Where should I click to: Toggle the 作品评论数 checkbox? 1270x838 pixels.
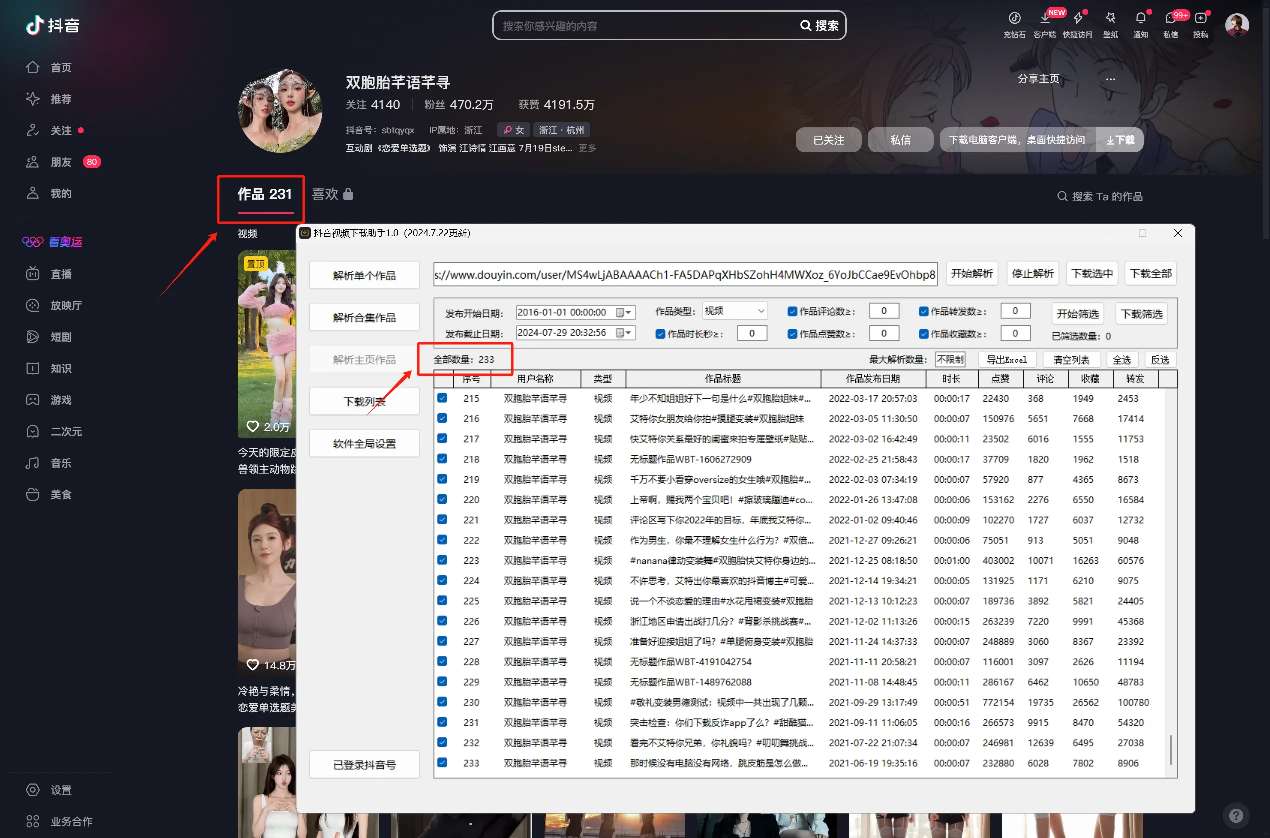(793, 311)
